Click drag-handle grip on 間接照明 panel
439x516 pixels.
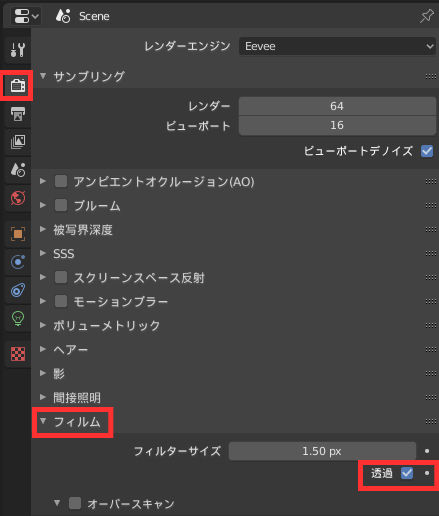(431, 397)
